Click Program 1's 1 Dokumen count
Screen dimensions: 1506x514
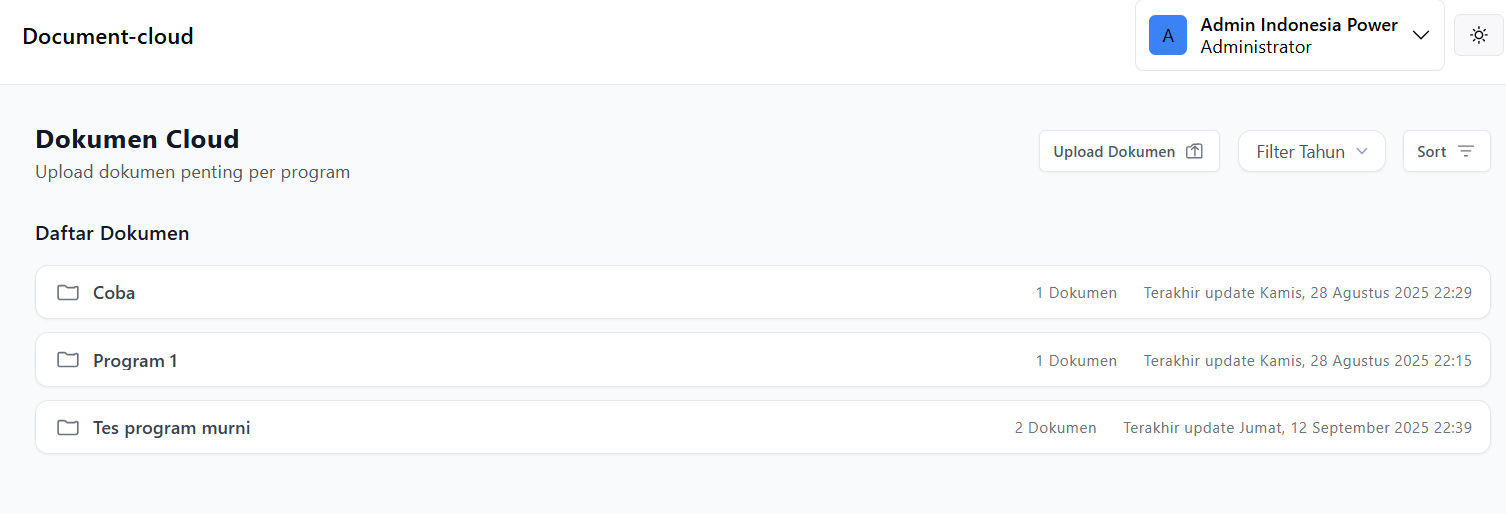pos(1076,360)
